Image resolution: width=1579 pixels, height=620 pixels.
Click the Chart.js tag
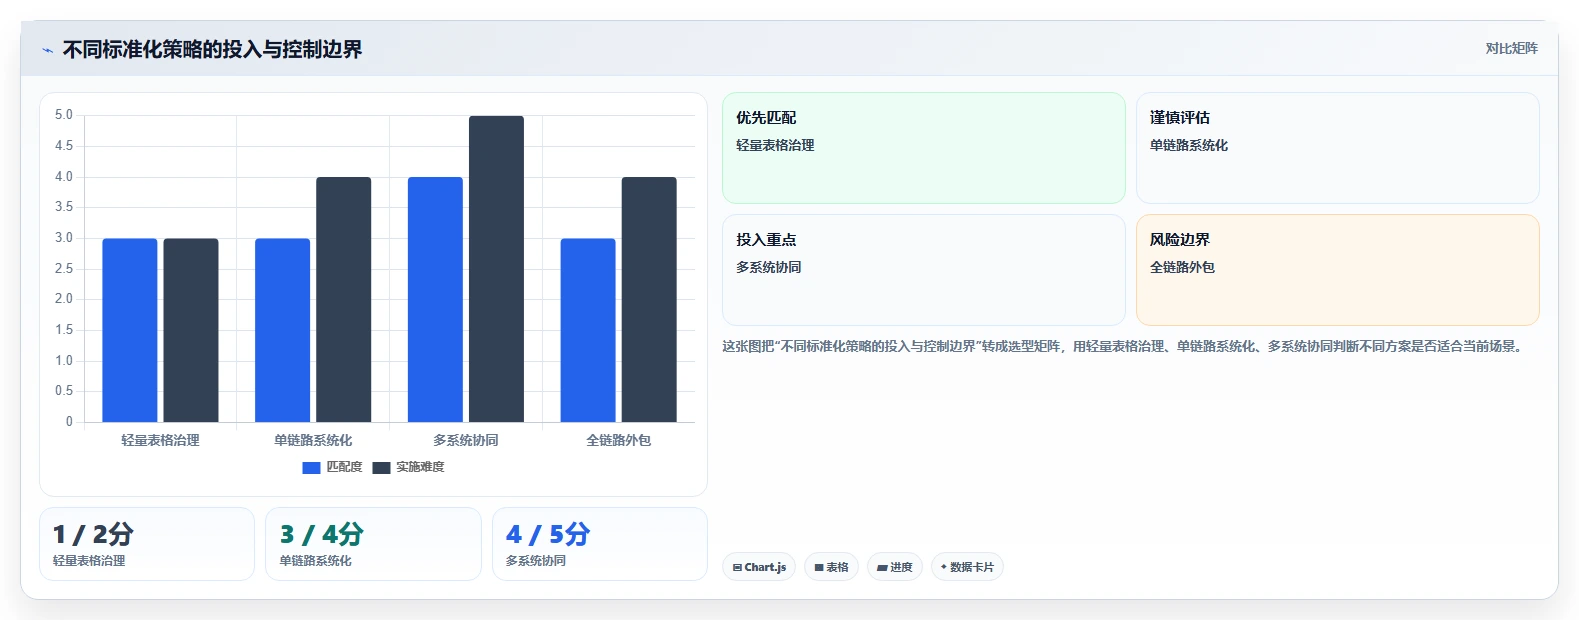(759, 567)
